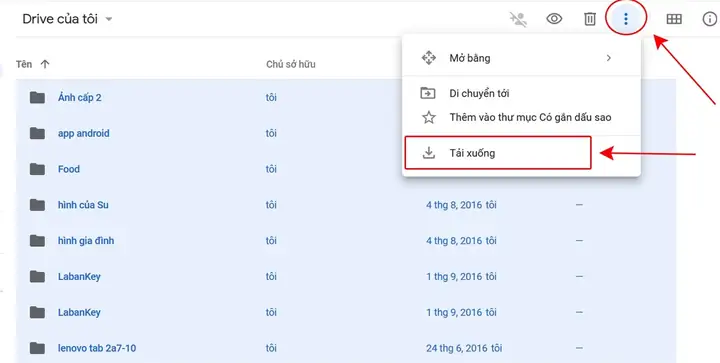720x363 pixels.
Task: Click the 'Chủ sở hữu' column header
Action: (x=291, y=64)
